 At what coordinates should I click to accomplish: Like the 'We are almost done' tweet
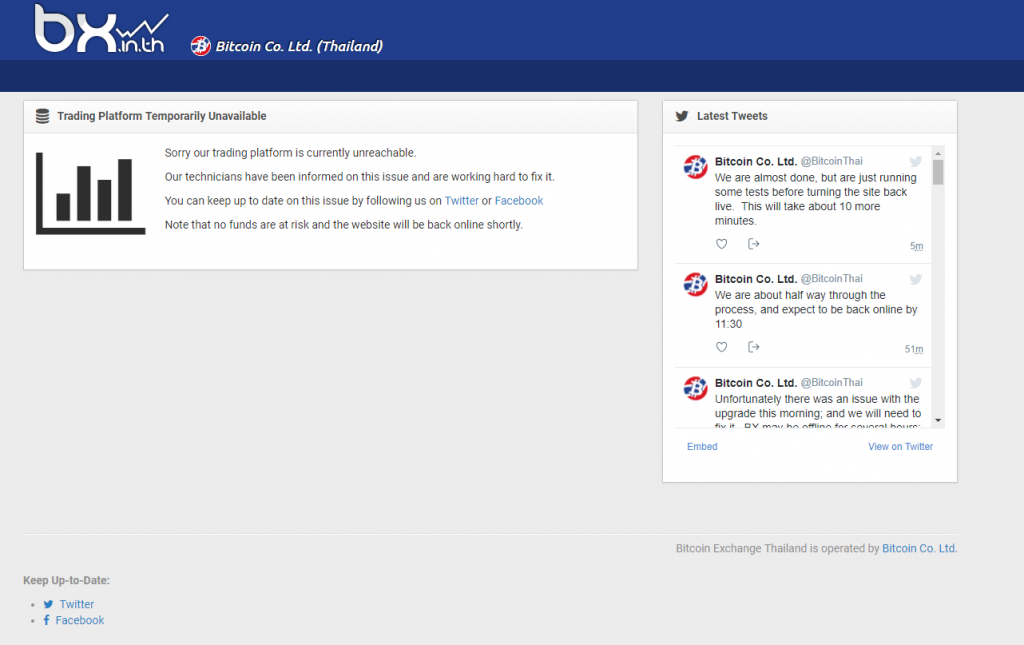click(722, 244)
